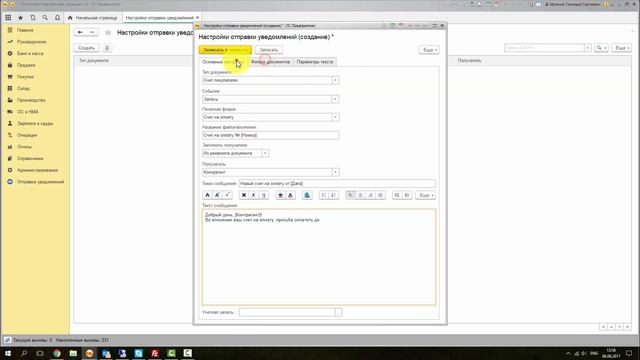
Task: Increase font size in message editor
Action: click(x=218, y=195)
